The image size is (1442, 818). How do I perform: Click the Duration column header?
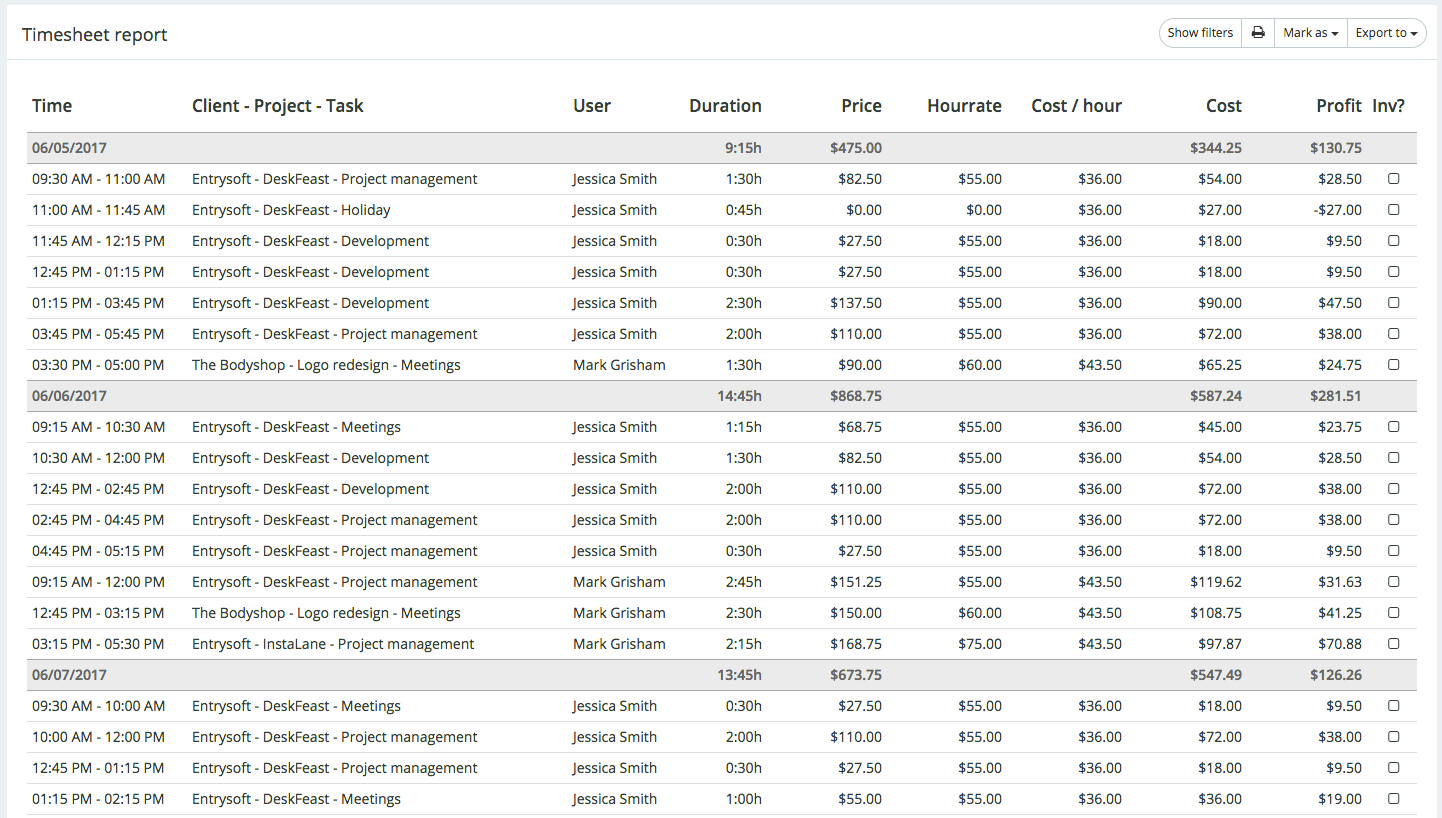(725, 106)
